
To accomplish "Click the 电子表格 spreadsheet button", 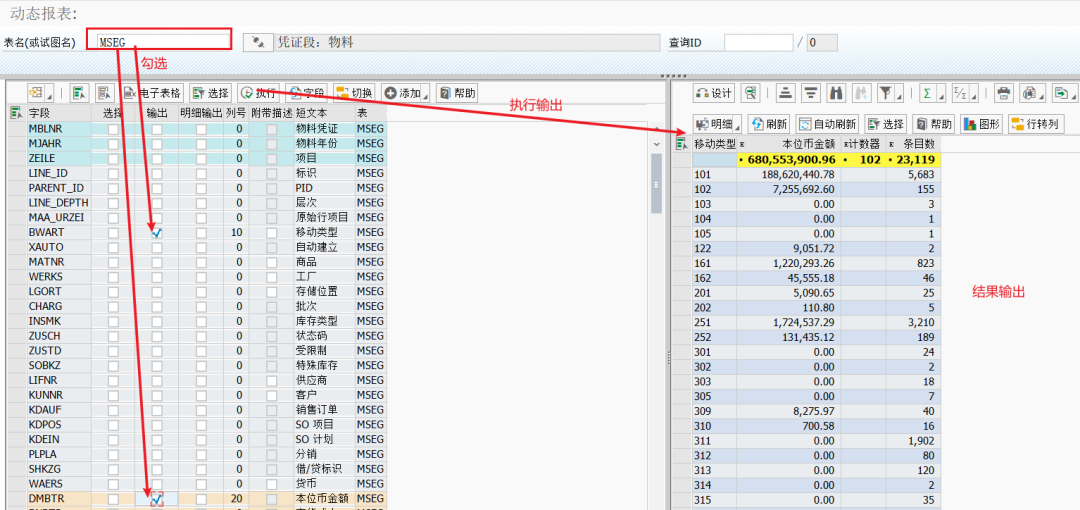I will click(x=152, y=93).
